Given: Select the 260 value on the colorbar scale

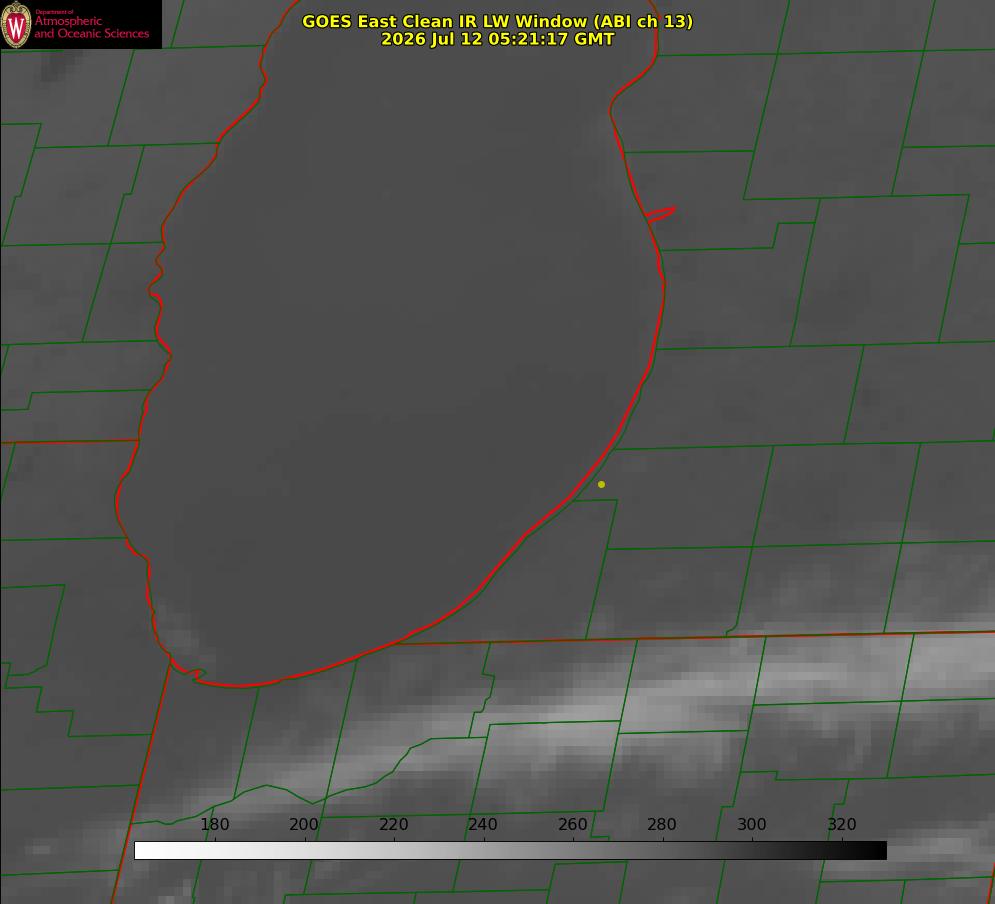Looking at the screenshot, I should click(x=572, y=824).
